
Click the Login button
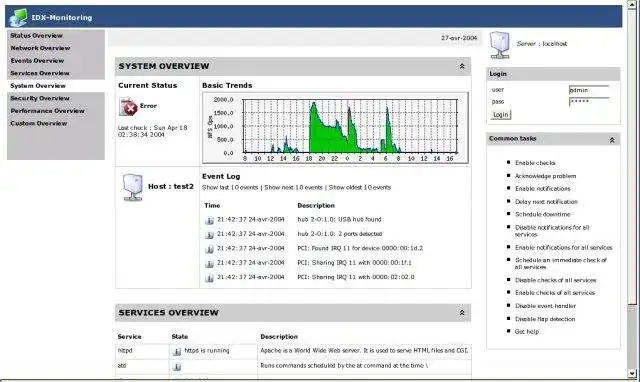500,115
